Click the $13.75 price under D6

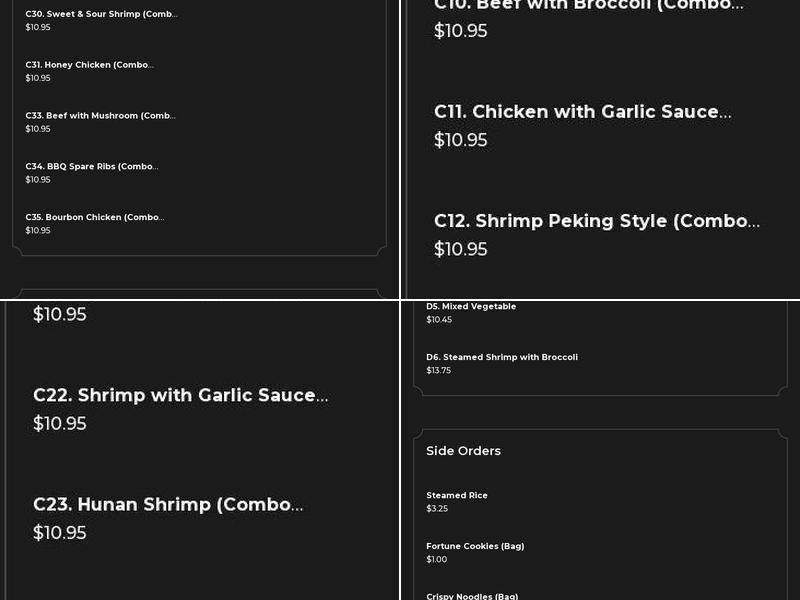click(439, 370)
